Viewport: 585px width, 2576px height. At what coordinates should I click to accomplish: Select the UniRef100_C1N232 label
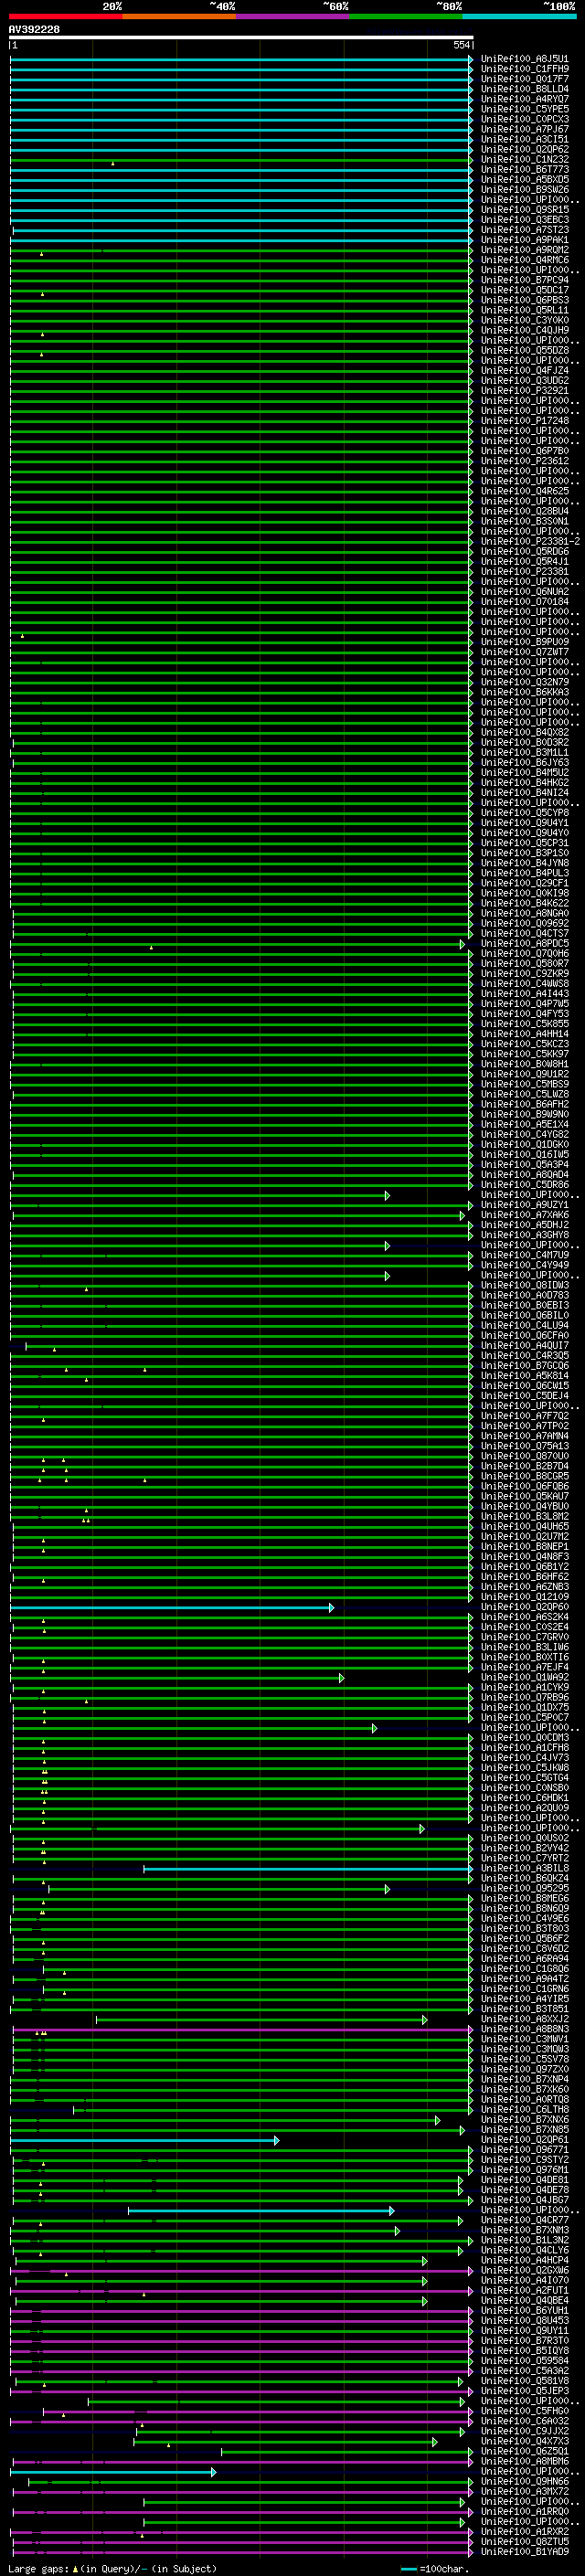click(524, 159)
